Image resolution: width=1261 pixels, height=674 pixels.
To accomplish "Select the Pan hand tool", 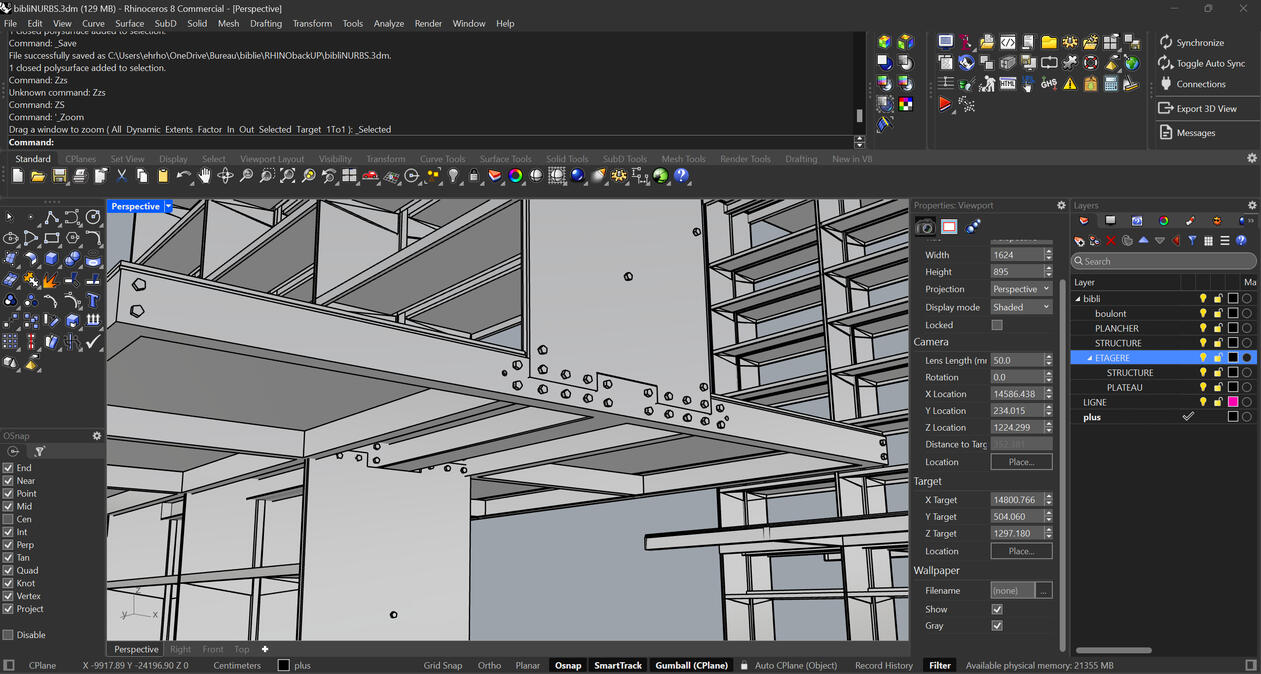I will [x=204, y=176].
